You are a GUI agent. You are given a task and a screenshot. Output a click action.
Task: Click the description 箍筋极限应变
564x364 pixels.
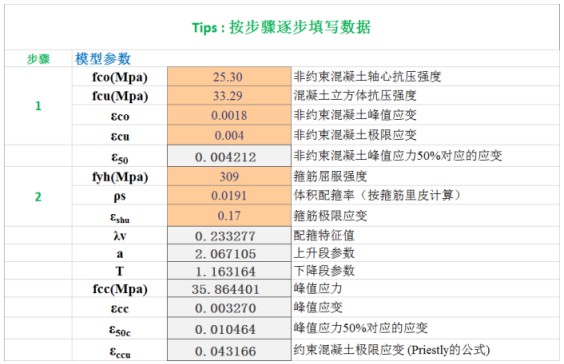click(x=330, y=215)
